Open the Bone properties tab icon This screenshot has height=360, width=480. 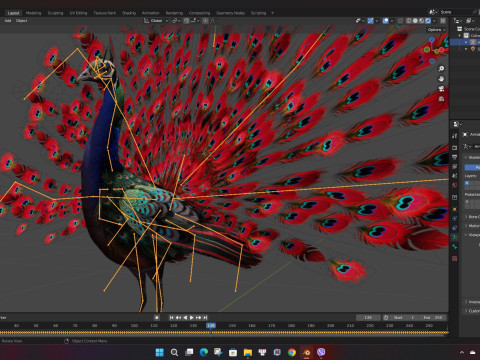pyautogui.click(x=454, y=247)
